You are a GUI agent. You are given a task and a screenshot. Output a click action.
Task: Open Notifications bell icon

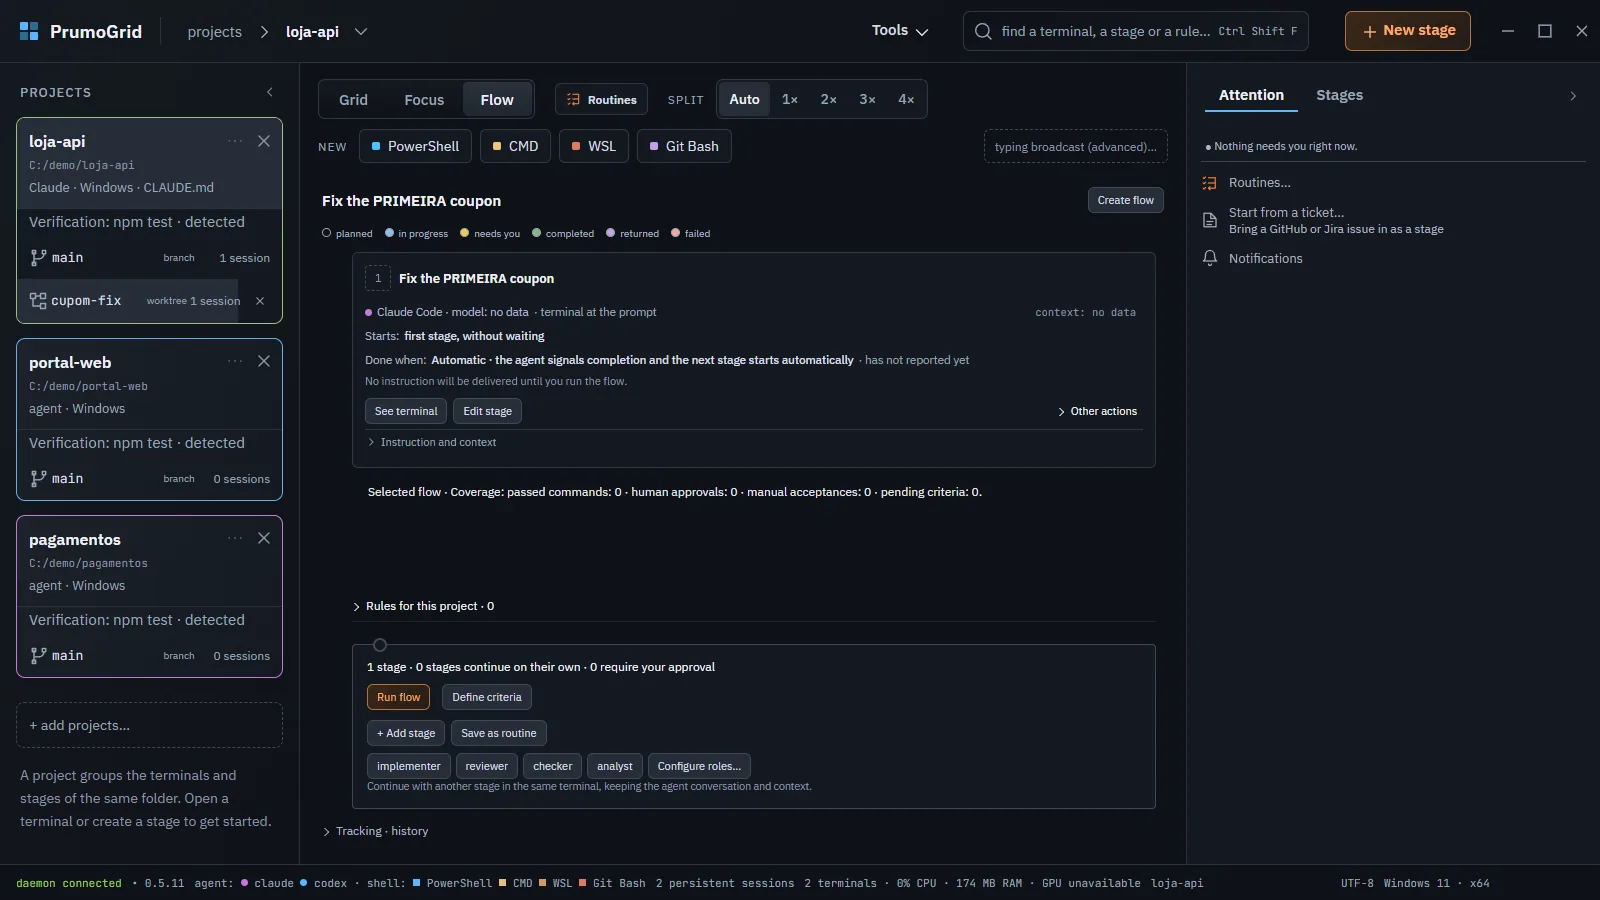[x=1209, y=258]
